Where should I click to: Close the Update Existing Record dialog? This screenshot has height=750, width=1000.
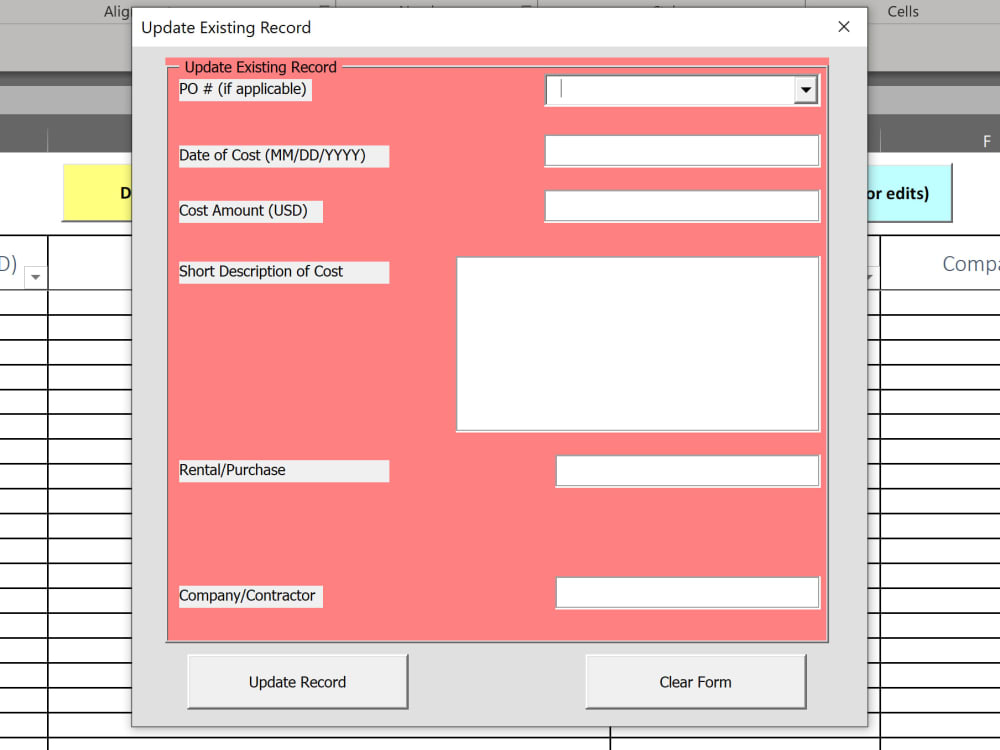pyautogui.click(x=843, y=27)
